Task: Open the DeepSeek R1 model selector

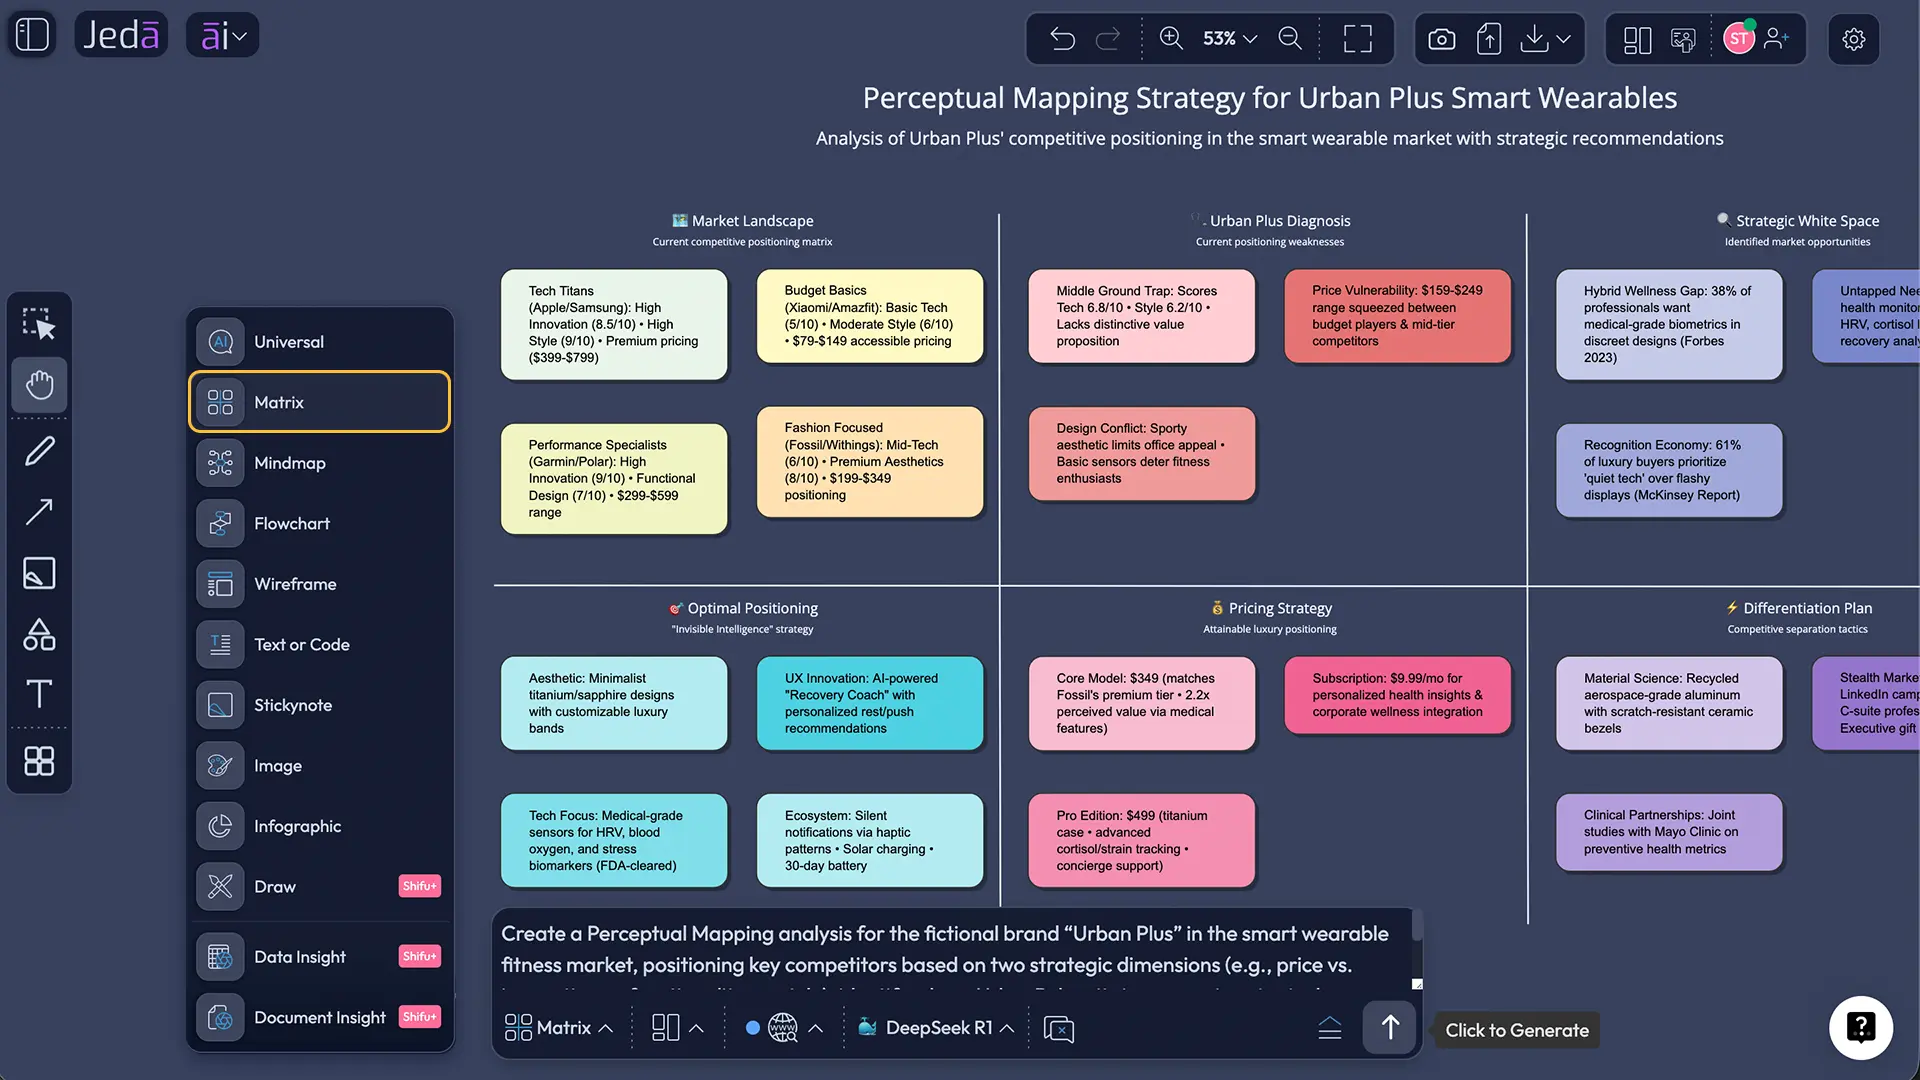Action: [x=936, y=1028]
